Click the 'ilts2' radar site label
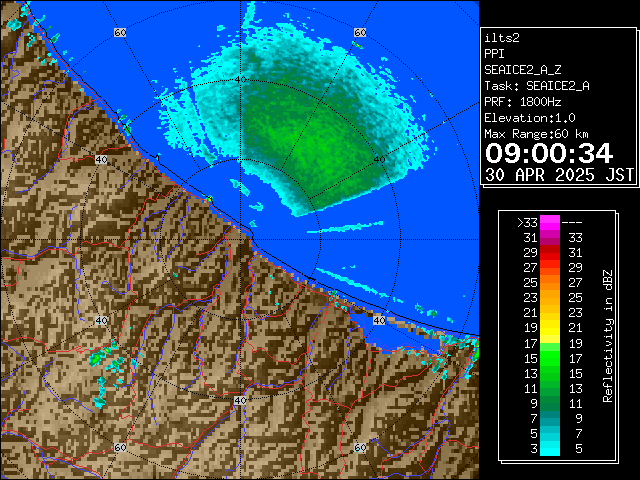 click(x=502, y=38)
